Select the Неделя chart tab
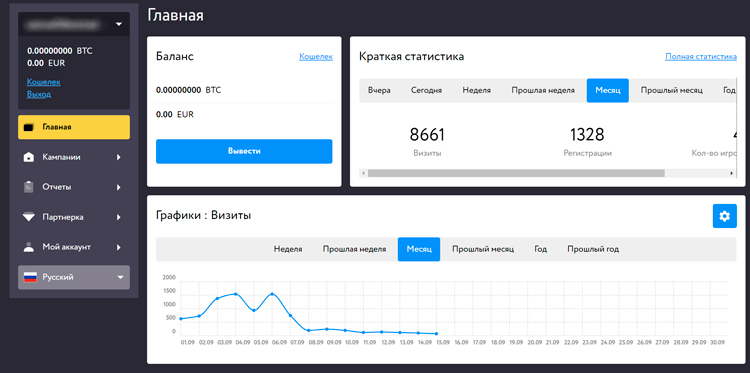Screen dimensions: 750x373 pos(288,249)
